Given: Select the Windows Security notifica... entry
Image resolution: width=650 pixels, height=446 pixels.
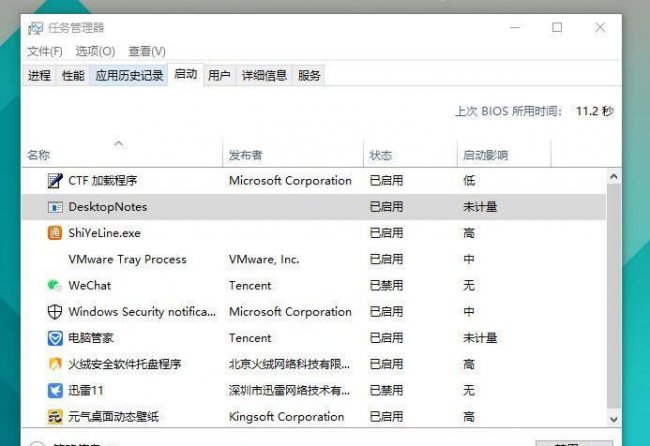Looking at the screenshot, I should (x=142, y=312).
